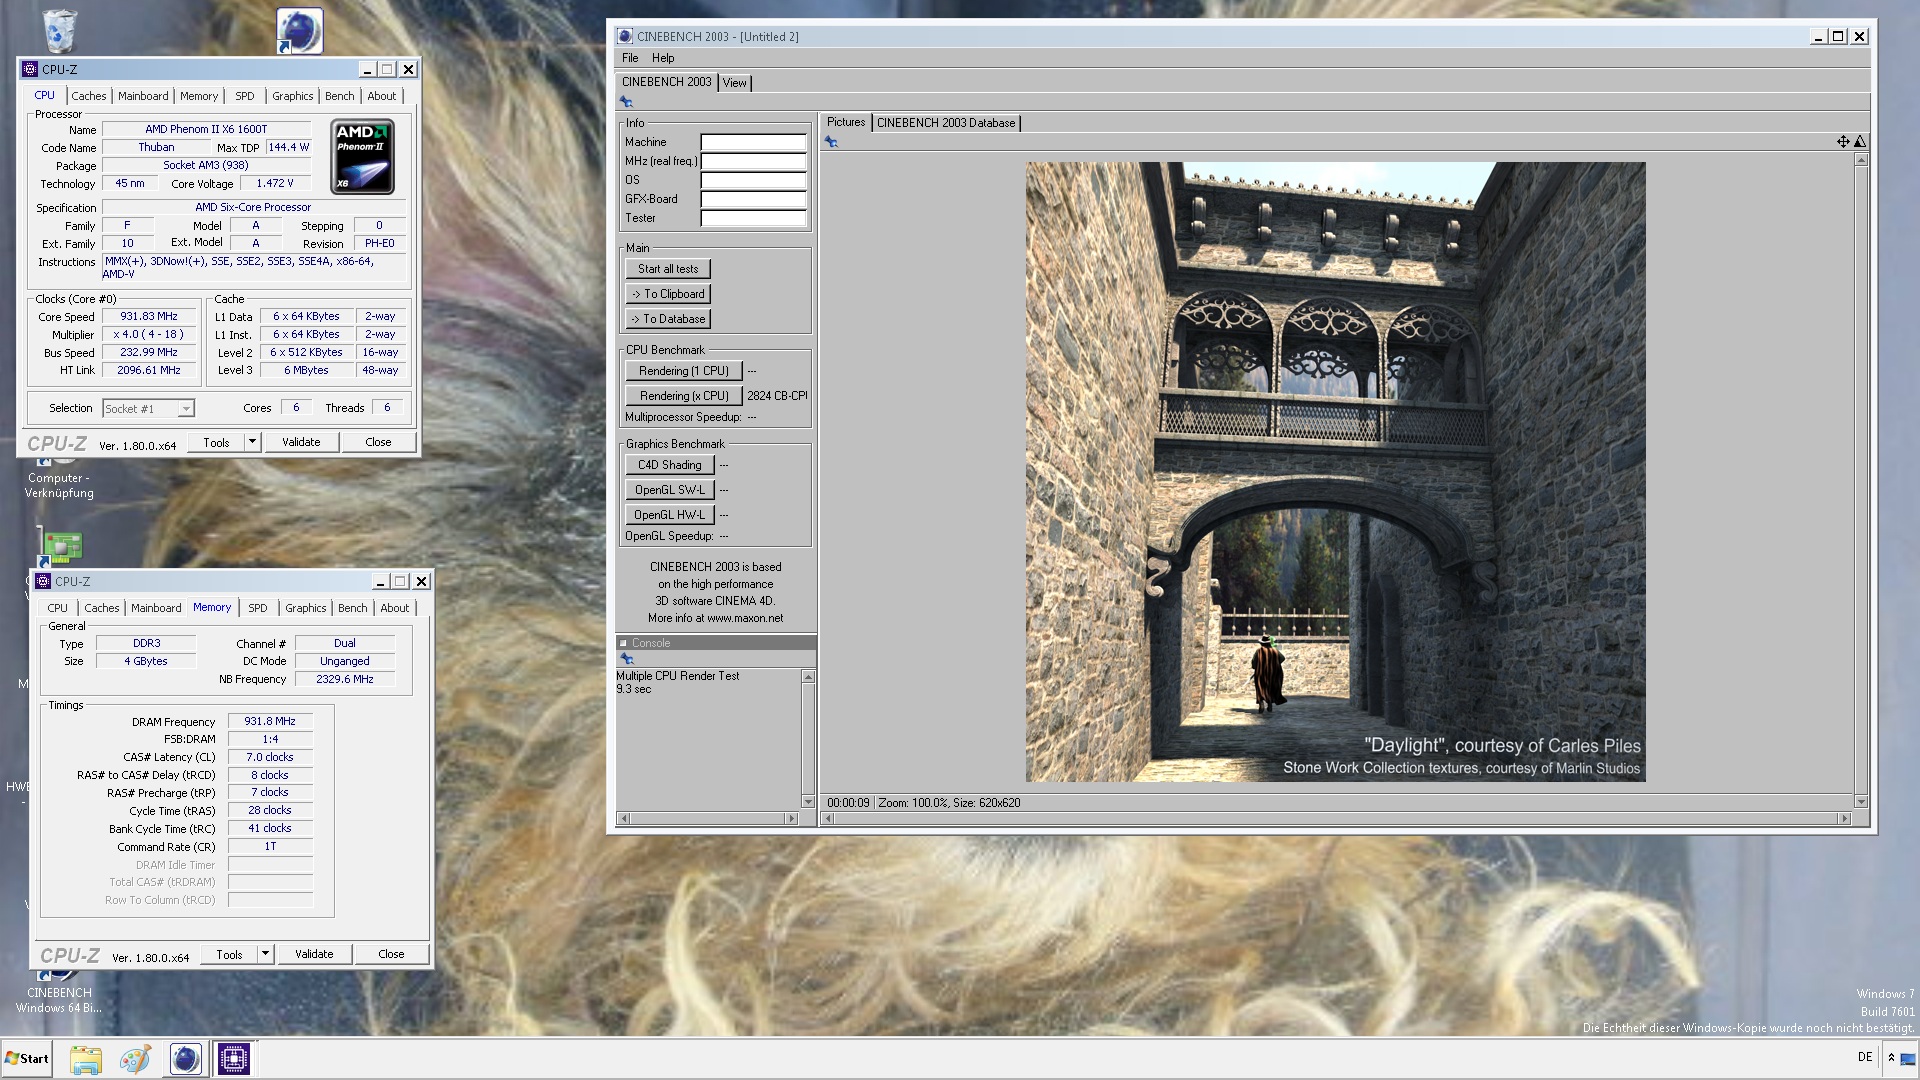Image resolution: width=1920 pixels, height=1080 pixels.
Task: Open Graphics tab in upper CPU-Z
Action: point(293,96)
